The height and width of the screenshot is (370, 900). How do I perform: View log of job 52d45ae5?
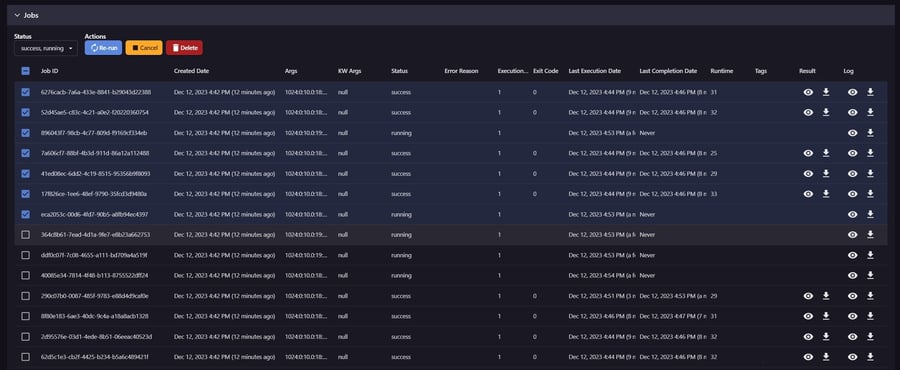852,112
